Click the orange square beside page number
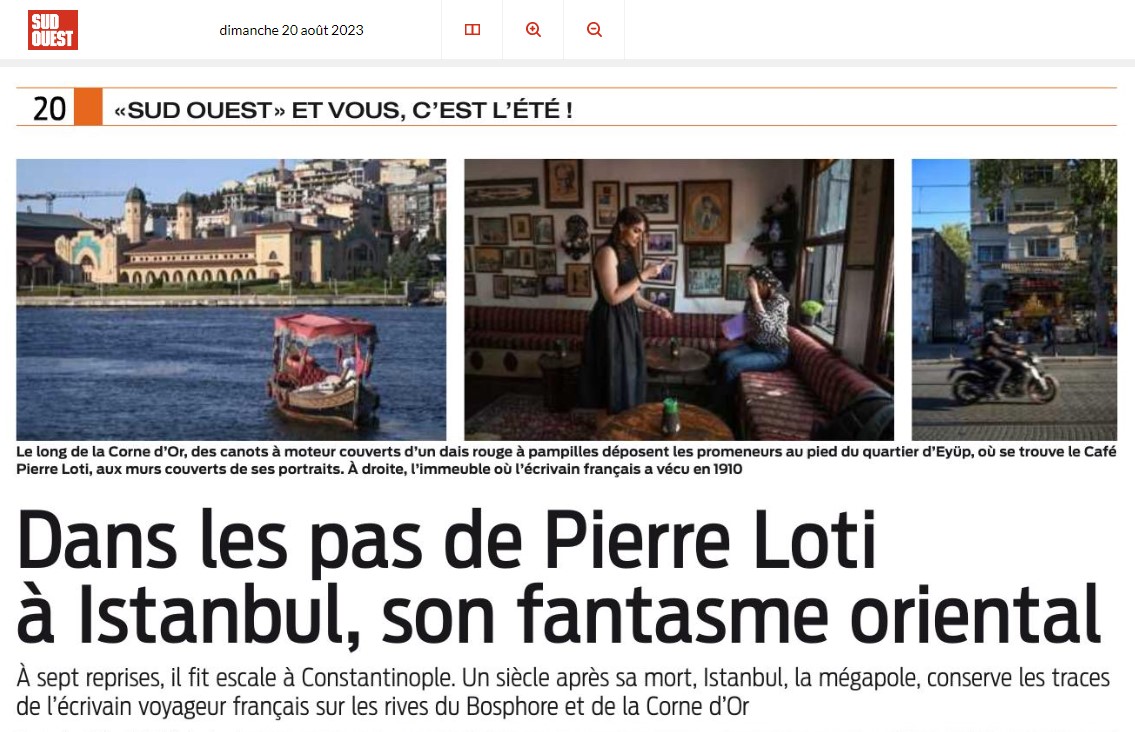The image size is (1135, 732). tap(88, 107)
